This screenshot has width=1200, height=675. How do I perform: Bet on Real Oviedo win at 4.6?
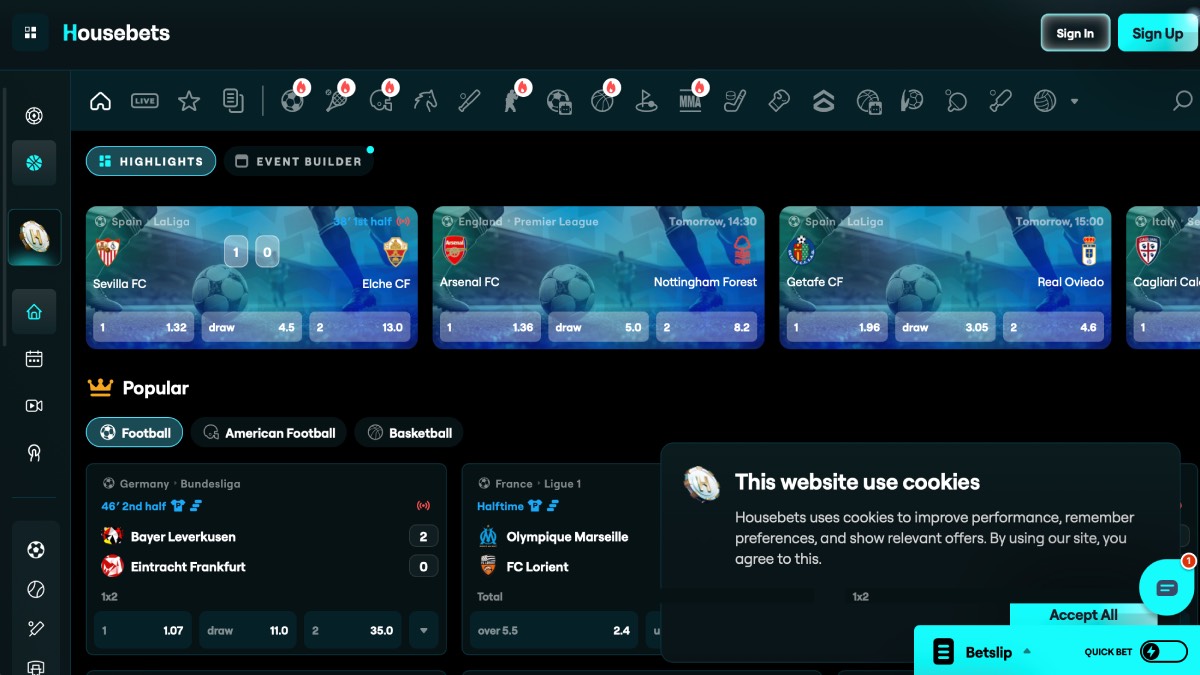[x=1053, y=327]
